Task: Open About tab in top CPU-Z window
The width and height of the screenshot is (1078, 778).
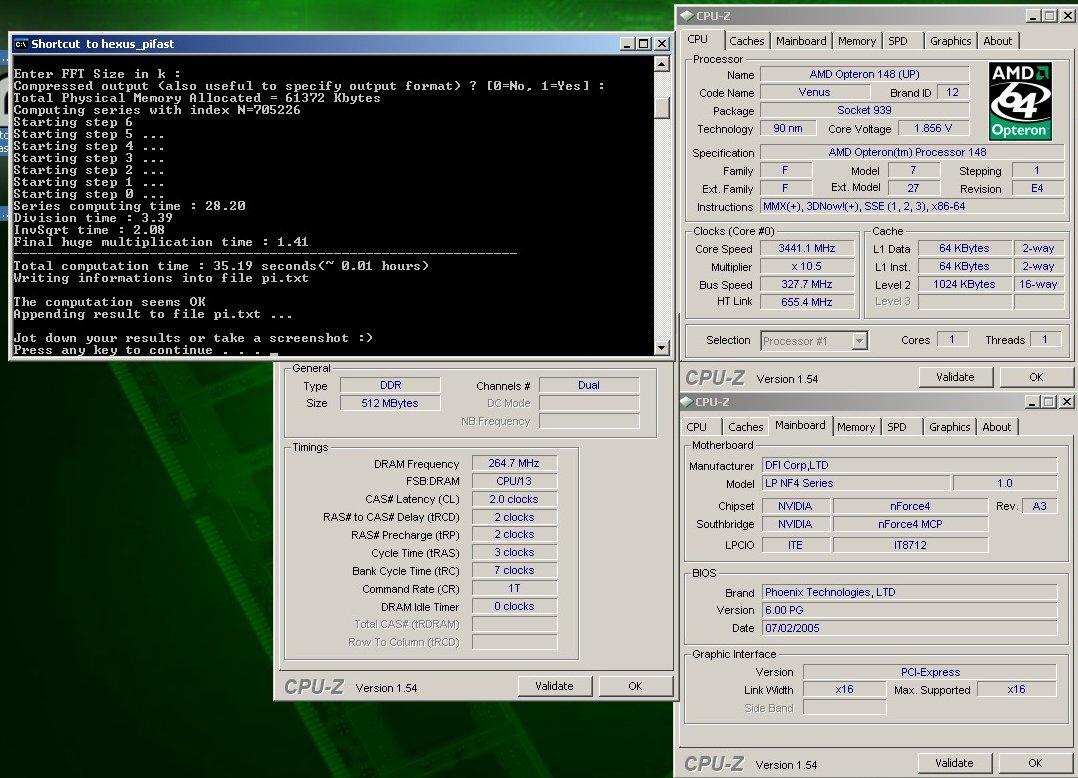Action: click(998, 41)
